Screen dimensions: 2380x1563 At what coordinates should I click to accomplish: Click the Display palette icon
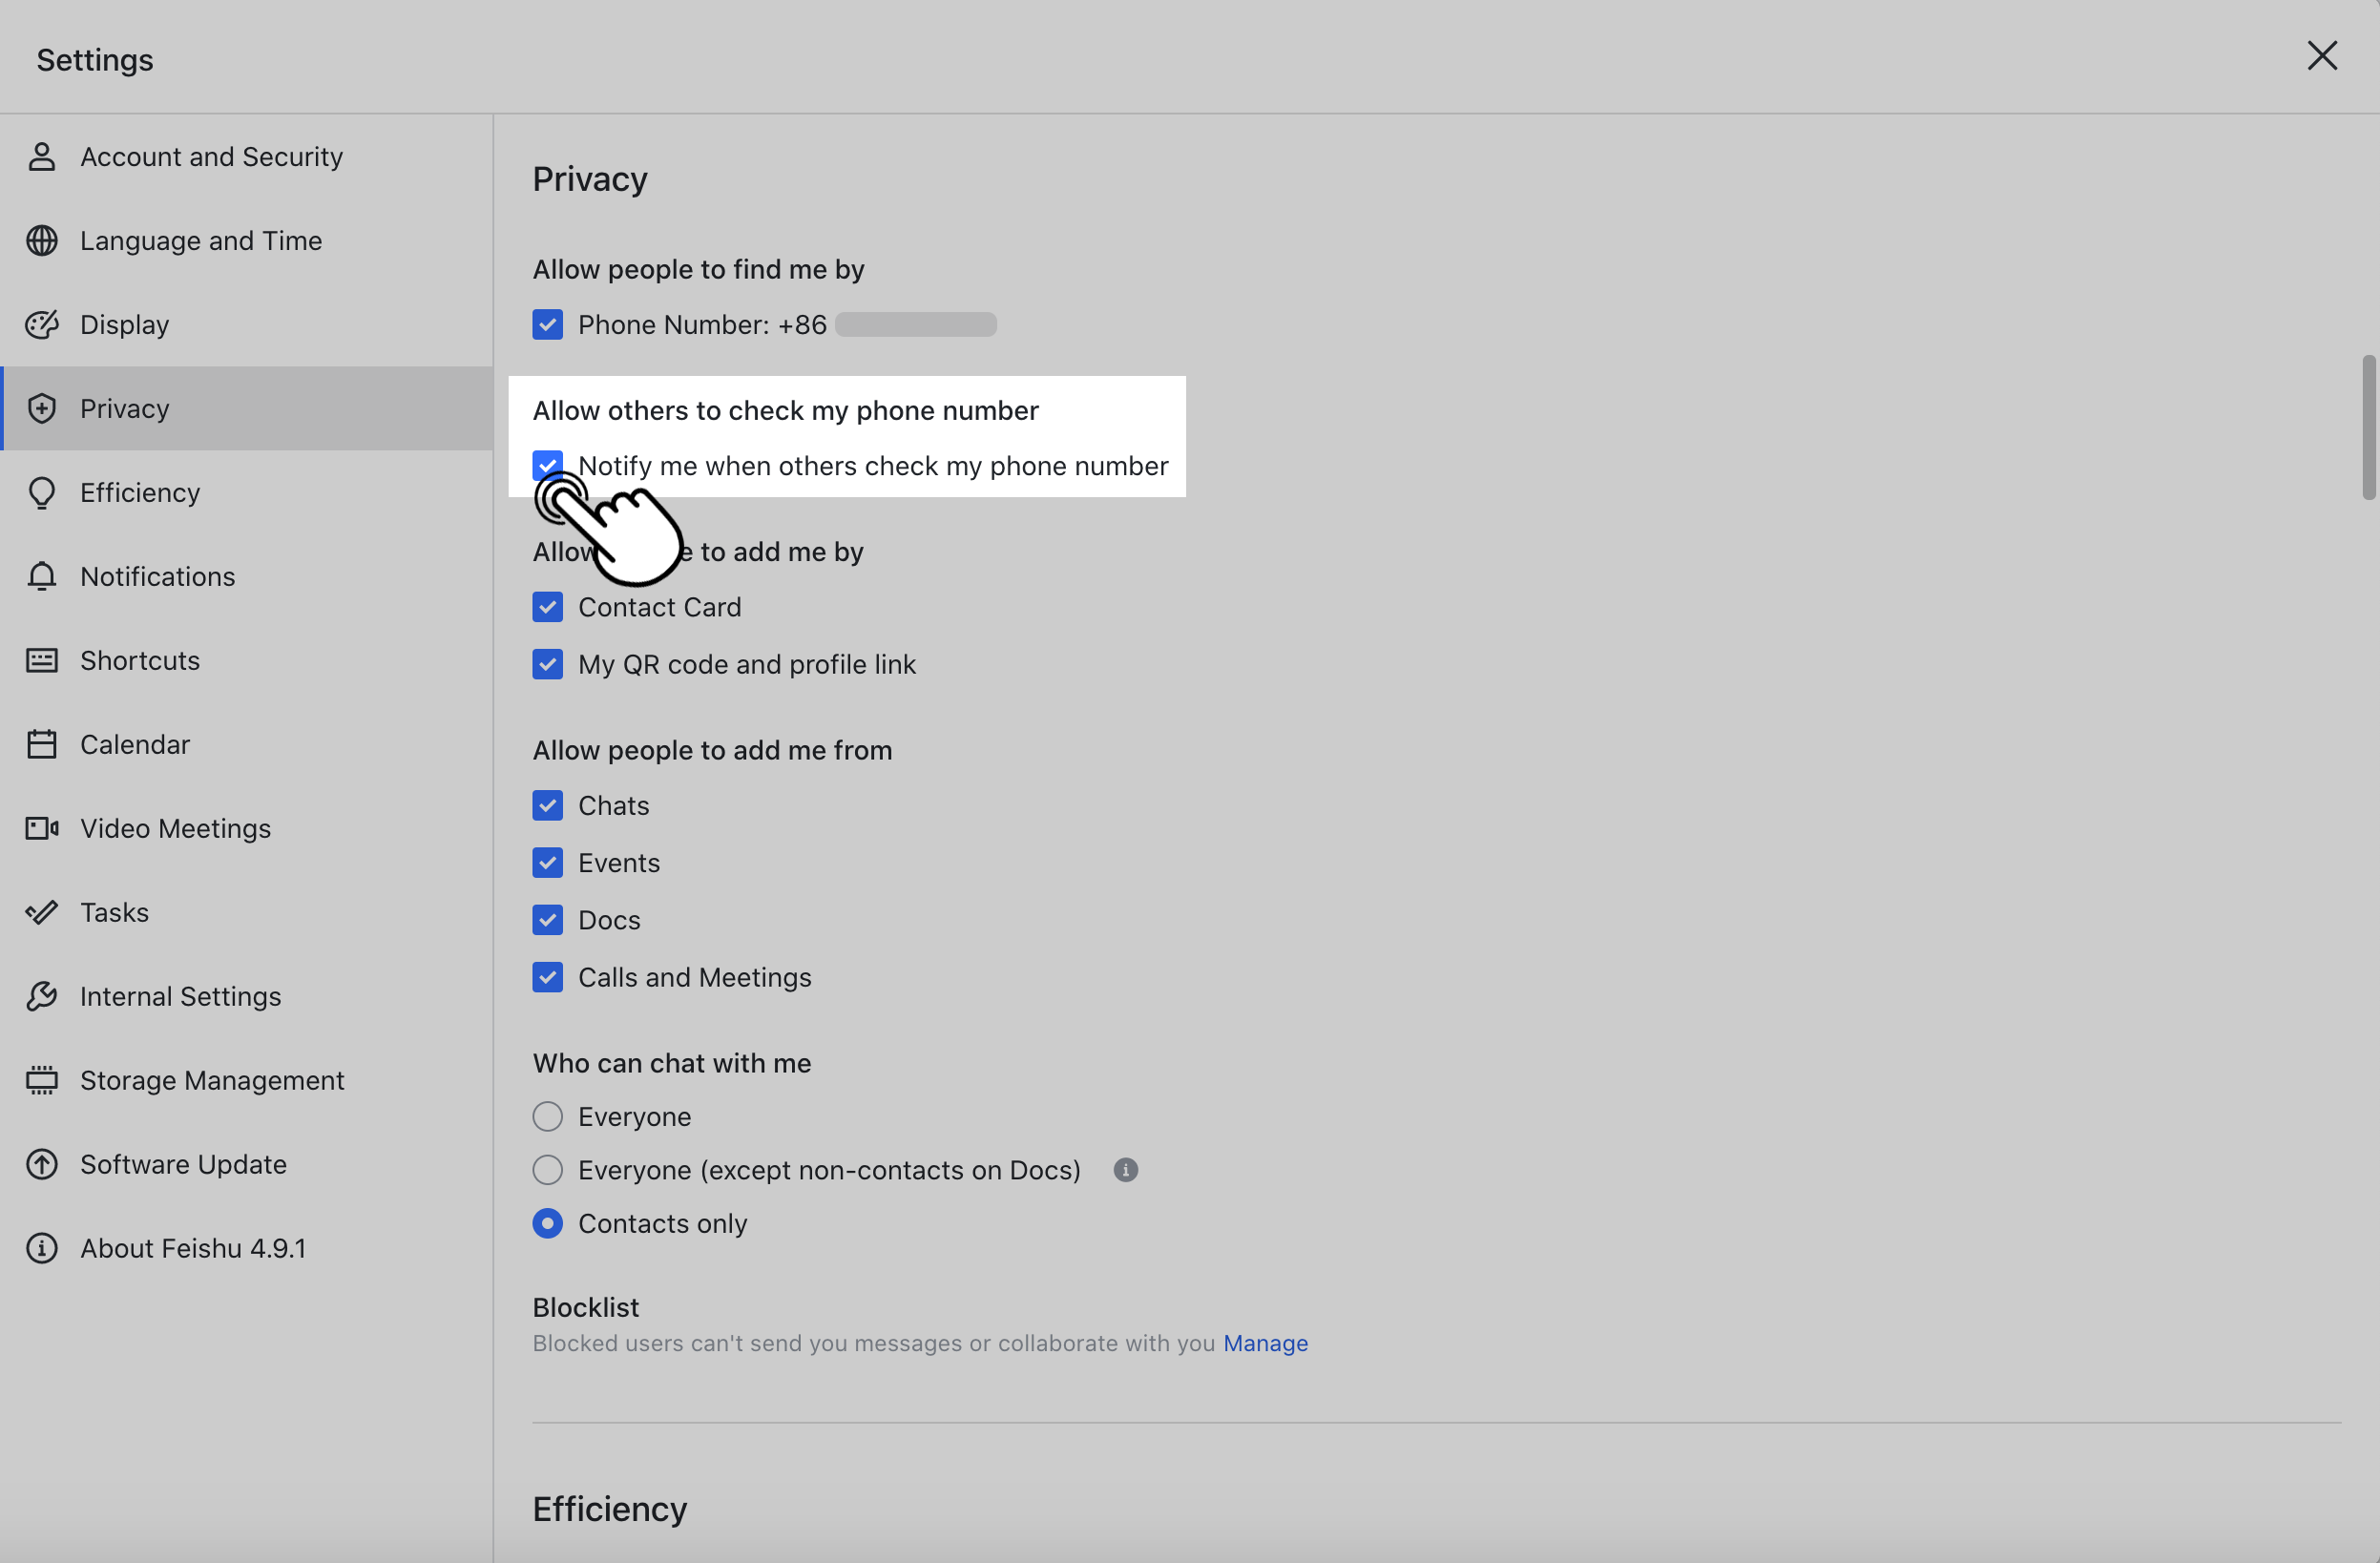pos(40,324)
